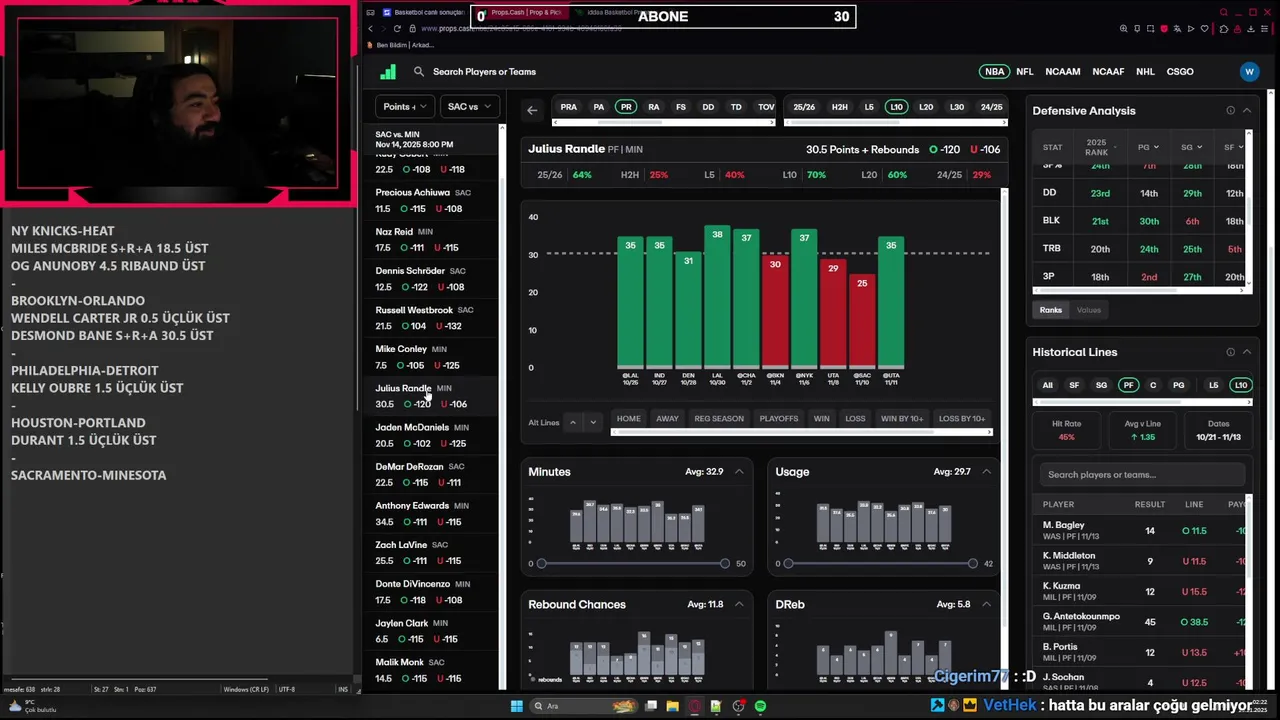Select the FS stat pill
The height and width of the screenshot is (720, 1280).
(x=681, y=107)
